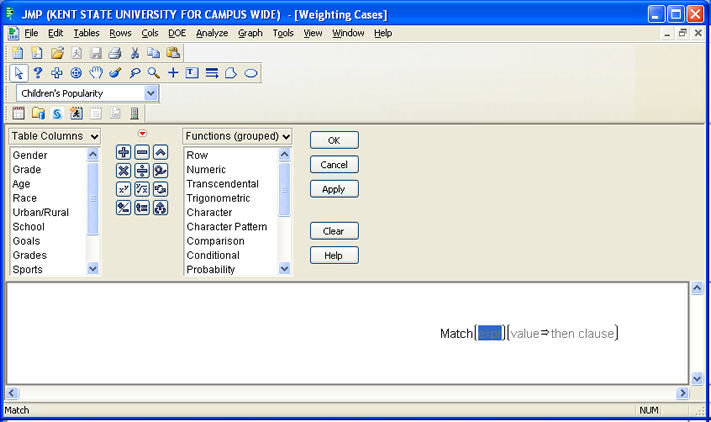Open the red triangle keypad menu
The width and height of the screenshot is (711, 422).
coord(142,133)
